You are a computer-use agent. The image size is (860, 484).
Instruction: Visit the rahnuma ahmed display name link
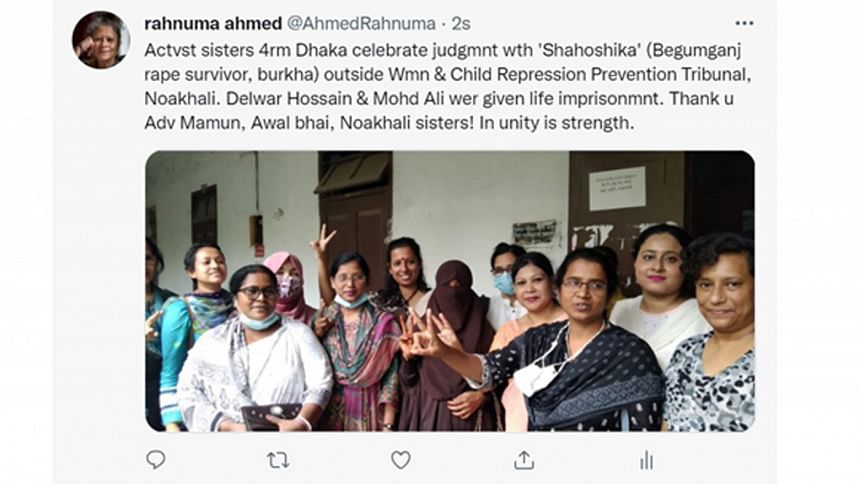tap(213, 24)
